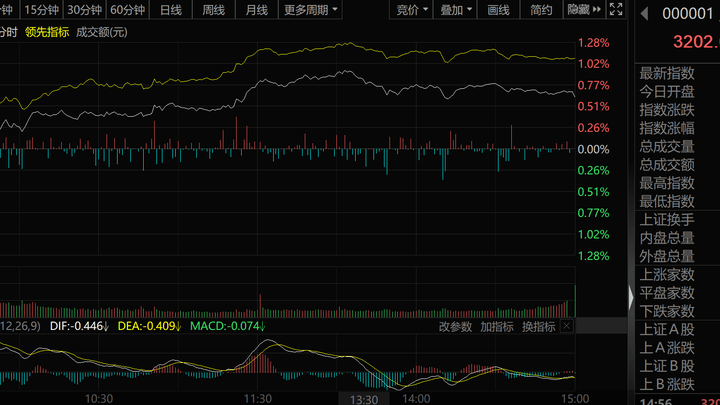Expand the 叠加 overlay dropdown

[457, 10]
